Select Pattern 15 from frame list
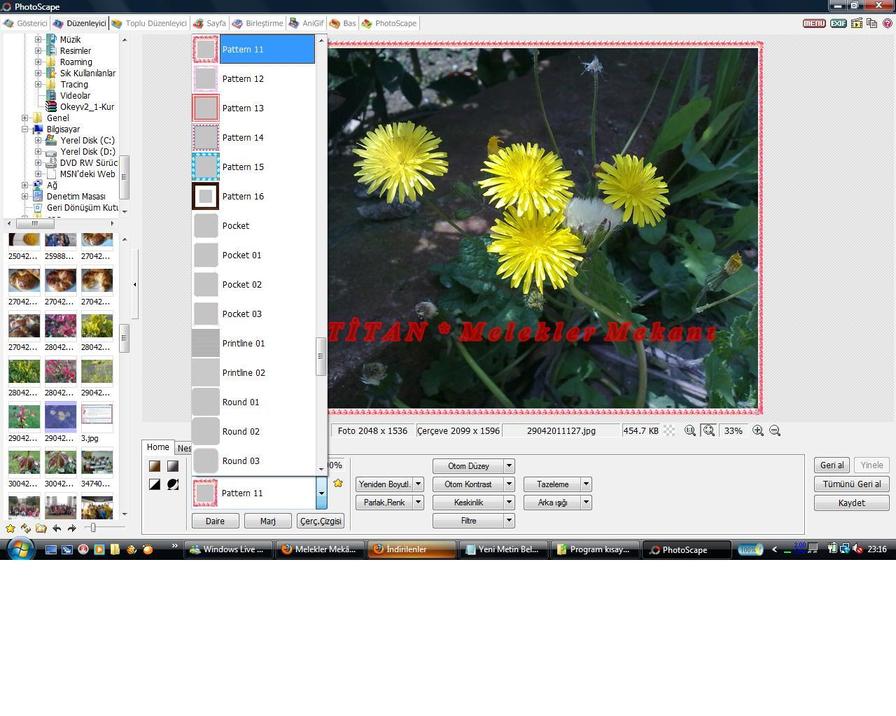Image resolution: width=896 pixels, height=716 pixels. [x=243, y=167]
